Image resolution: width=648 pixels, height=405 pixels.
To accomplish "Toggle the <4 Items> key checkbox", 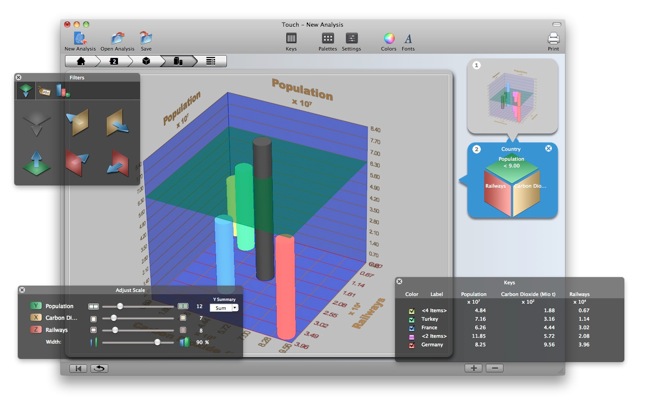I will pyautogui.click(x=412, y=311).
